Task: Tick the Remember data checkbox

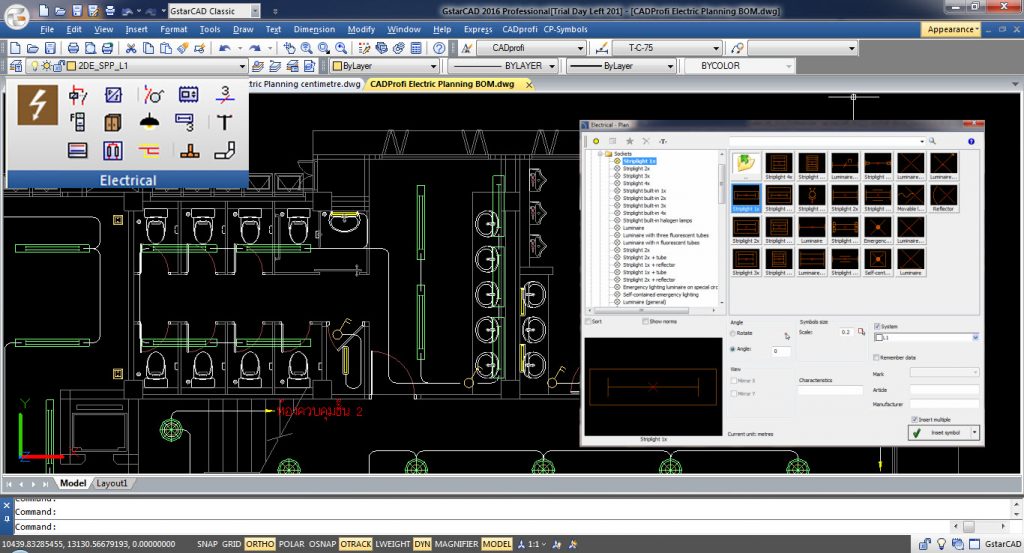Action: point(877,357)
